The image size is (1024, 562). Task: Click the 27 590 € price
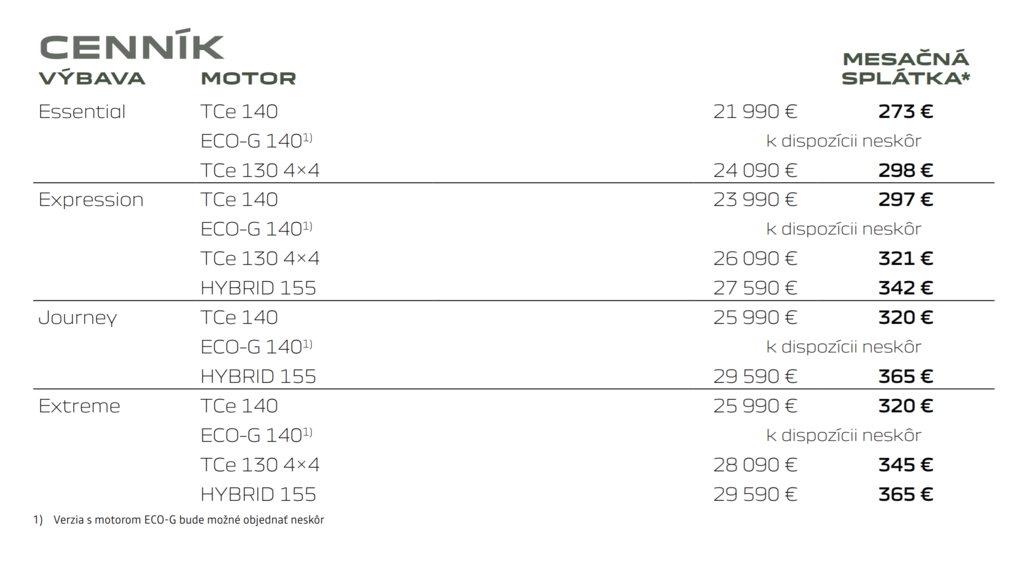click(755, 288)
